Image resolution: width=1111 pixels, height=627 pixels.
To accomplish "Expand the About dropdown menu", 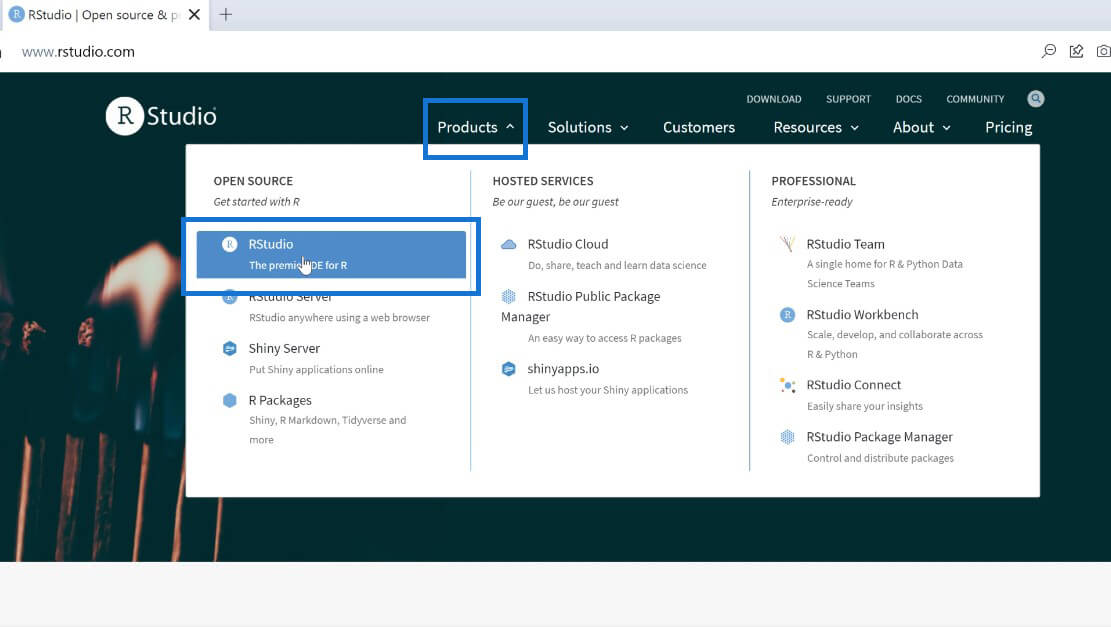I will click(x=921, y=128).
